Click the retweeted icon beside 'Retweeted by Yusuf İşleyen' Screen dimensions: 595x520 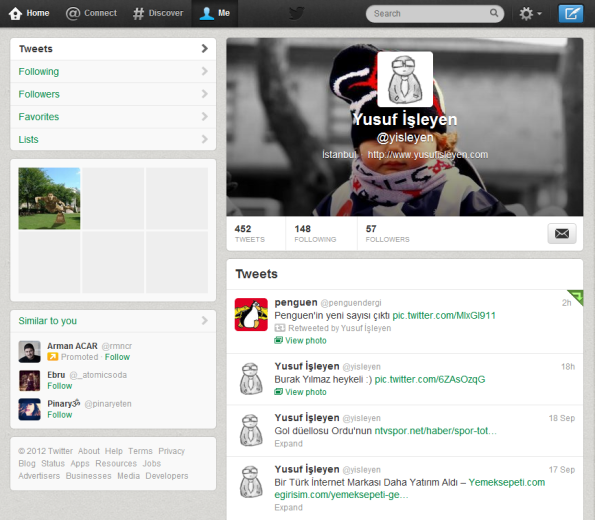[280, 328]
